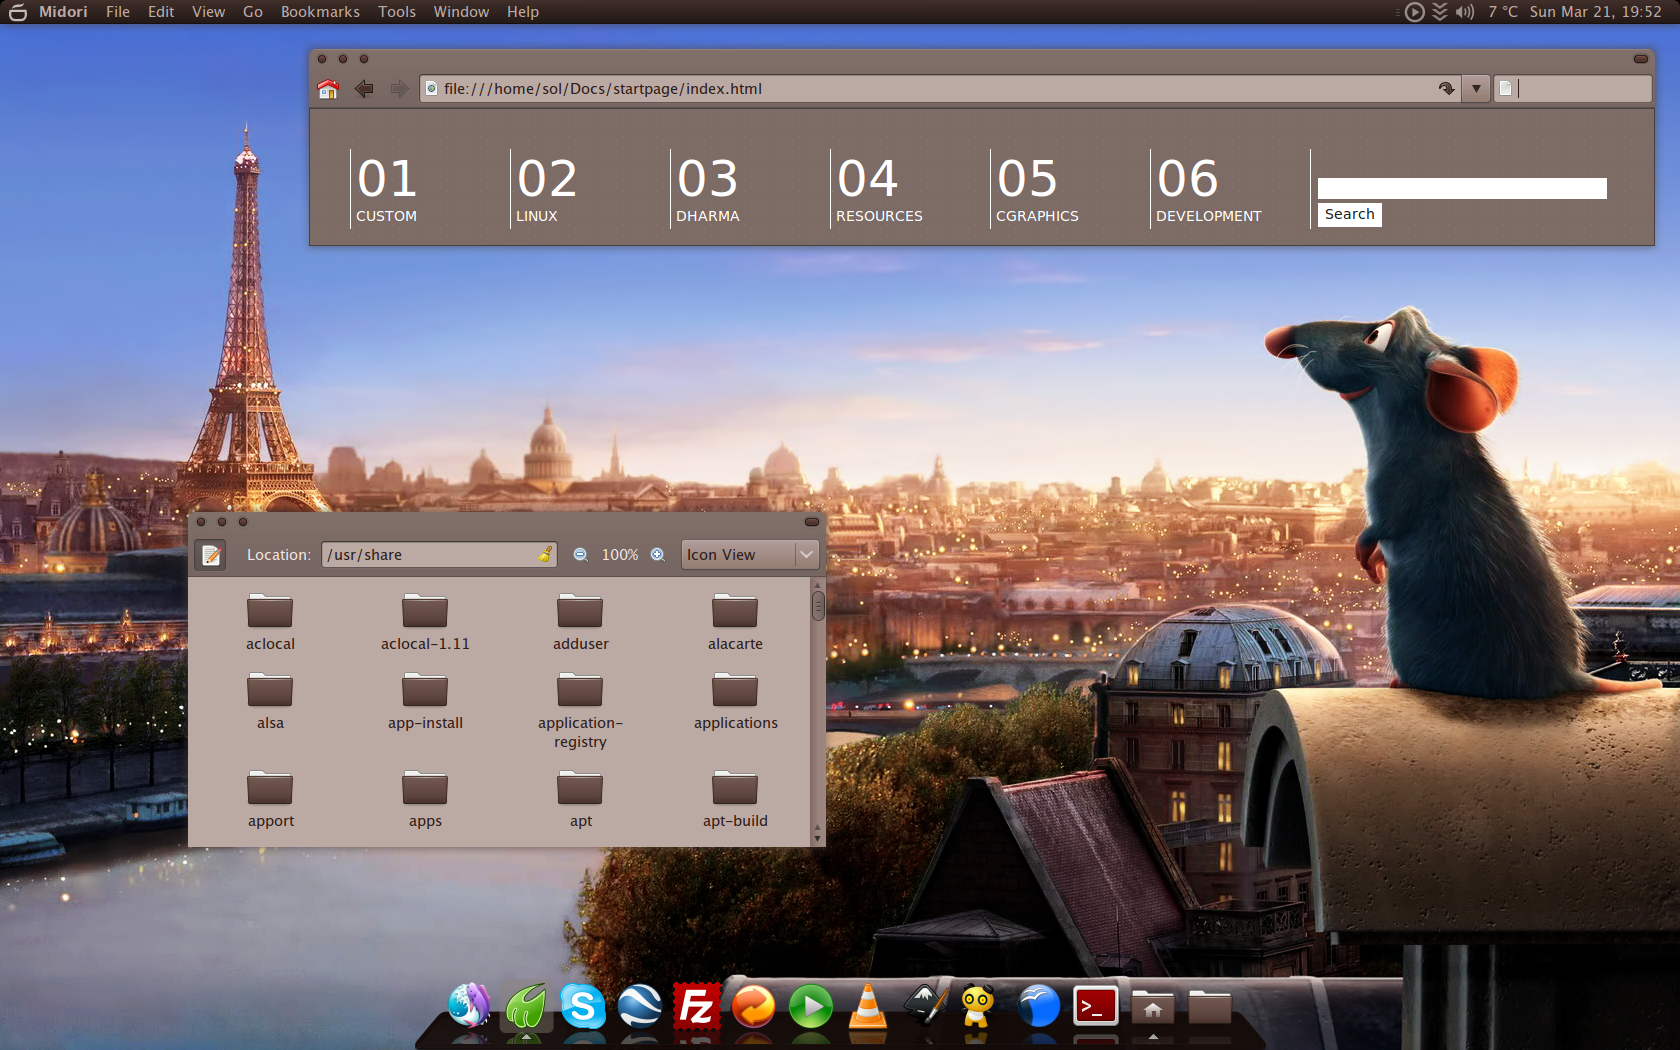Open the Go menu
The image size is (1680, 1050).
253,12
